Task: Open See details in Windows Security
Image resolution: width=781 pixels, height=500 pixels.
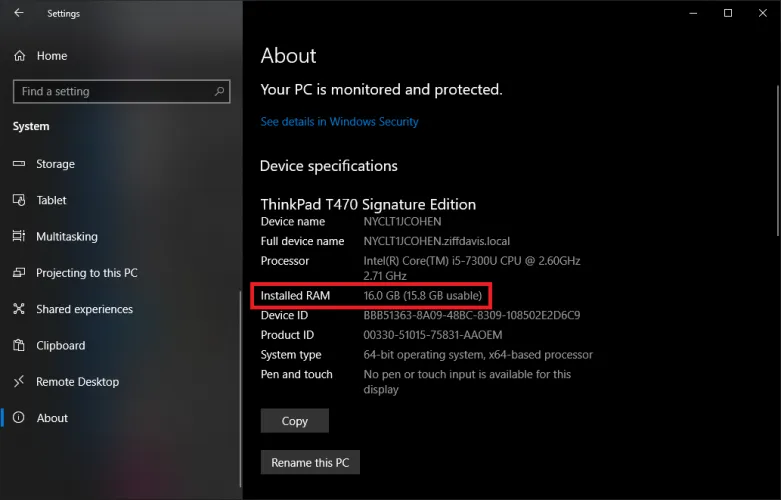Action: click(339, 122)
